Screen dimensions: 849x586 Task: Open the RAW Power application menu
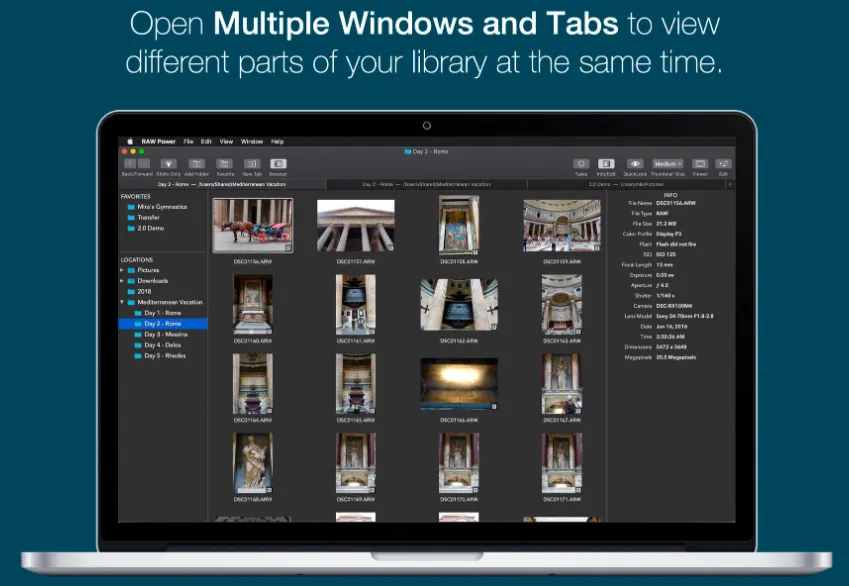[x=159, y=141]
